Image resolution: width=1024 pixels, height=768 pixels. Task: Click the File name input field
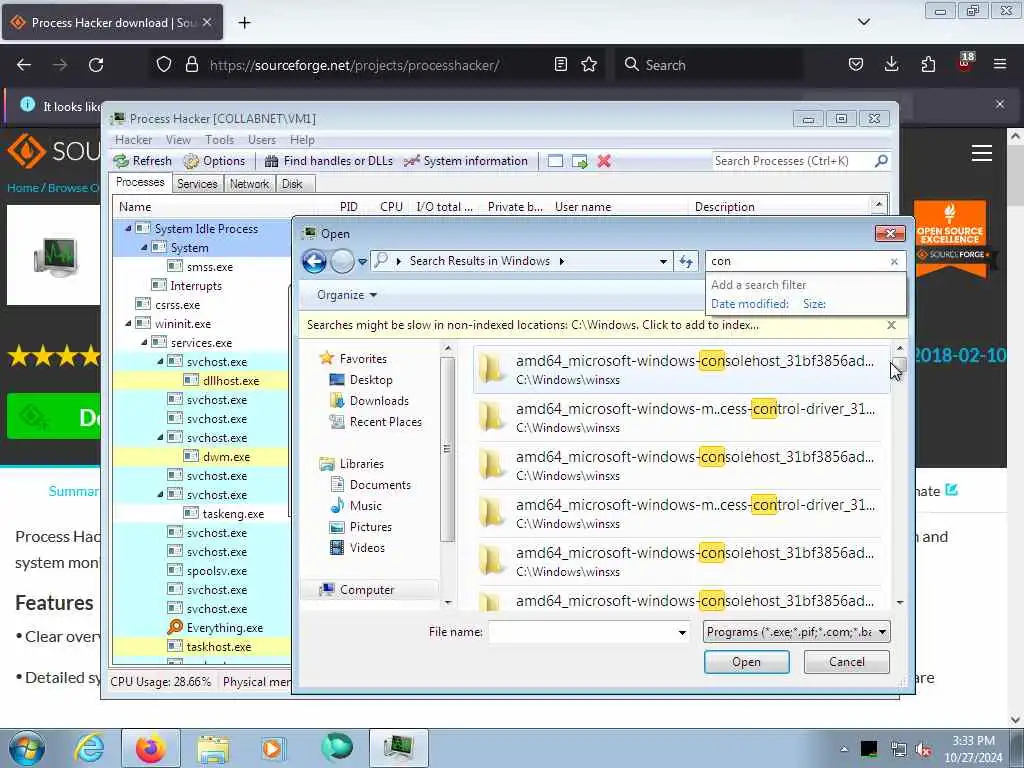[x=581, y=632]
